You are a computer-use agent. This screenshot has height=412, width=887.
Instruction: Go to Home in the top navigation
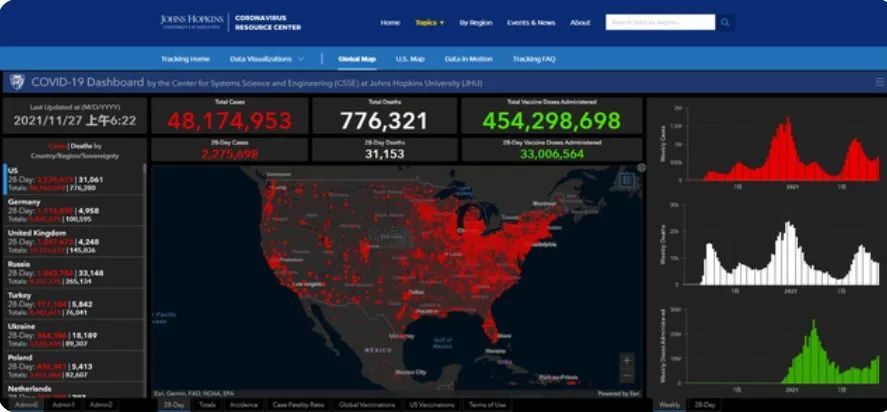pos(390,23)
